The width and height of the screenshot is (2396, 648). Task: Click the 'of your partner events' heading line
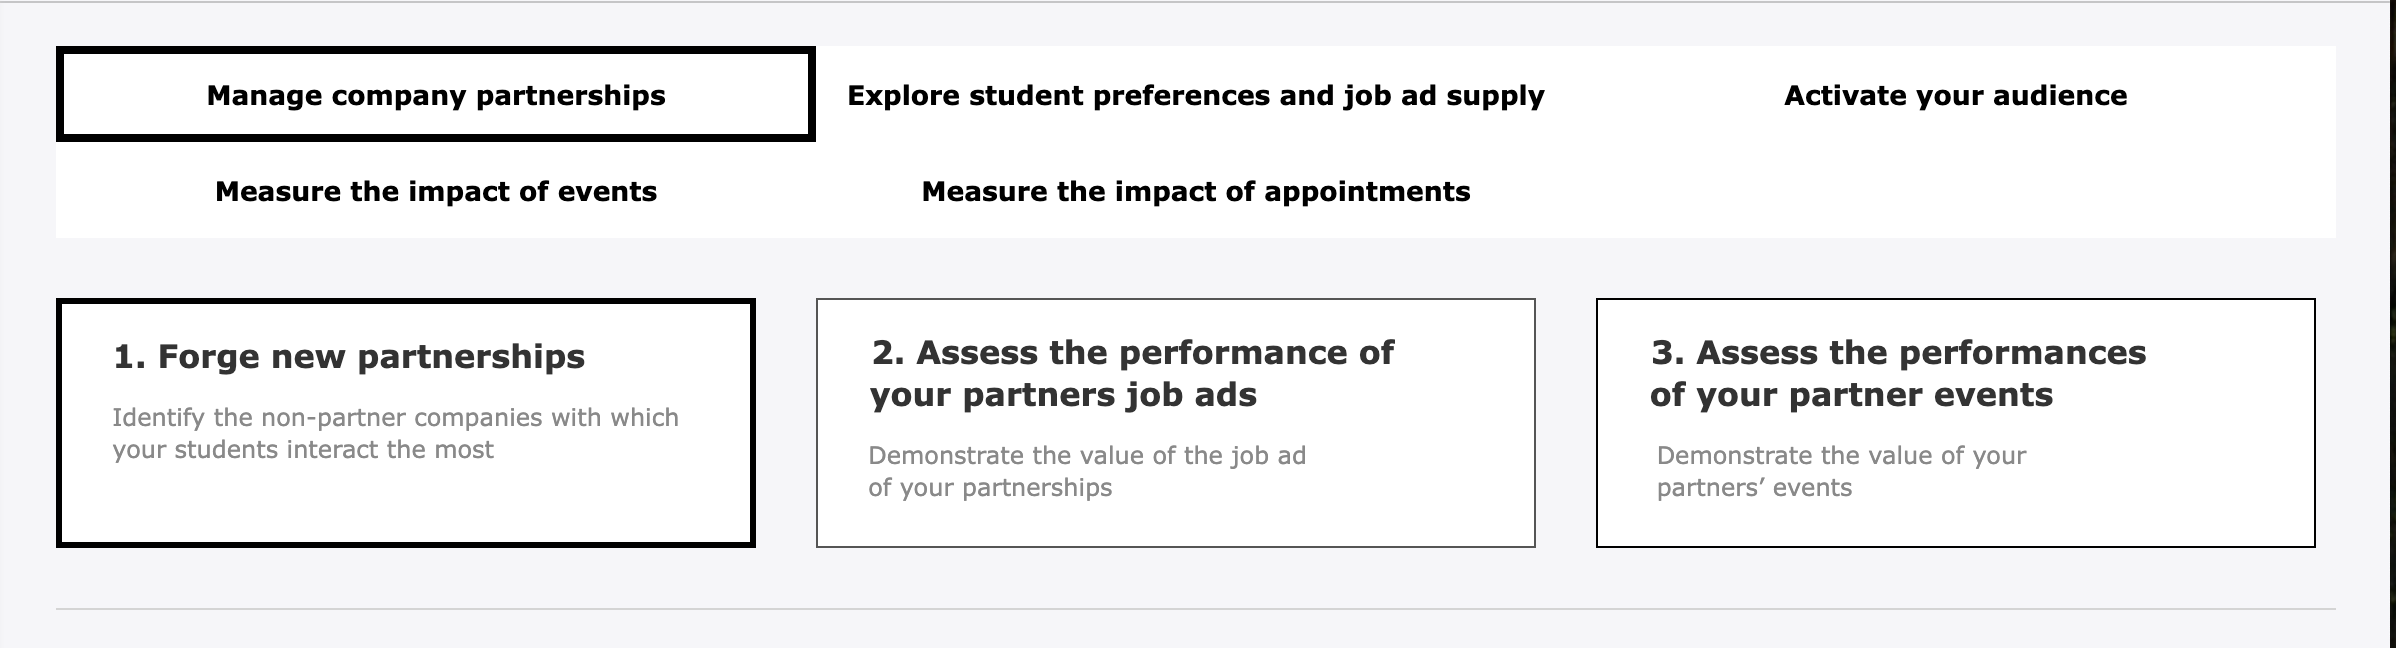pyautogui.click(x=1851, y=394)
